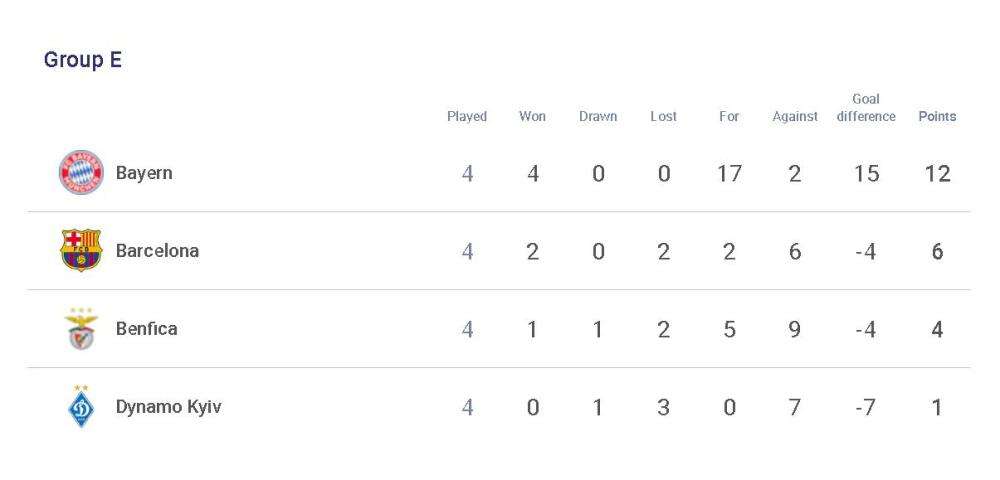This screenshot has width=1000, height=480.
Task: Select the Benfica team name
Action: pyautogui.click(x=147, y=329)
